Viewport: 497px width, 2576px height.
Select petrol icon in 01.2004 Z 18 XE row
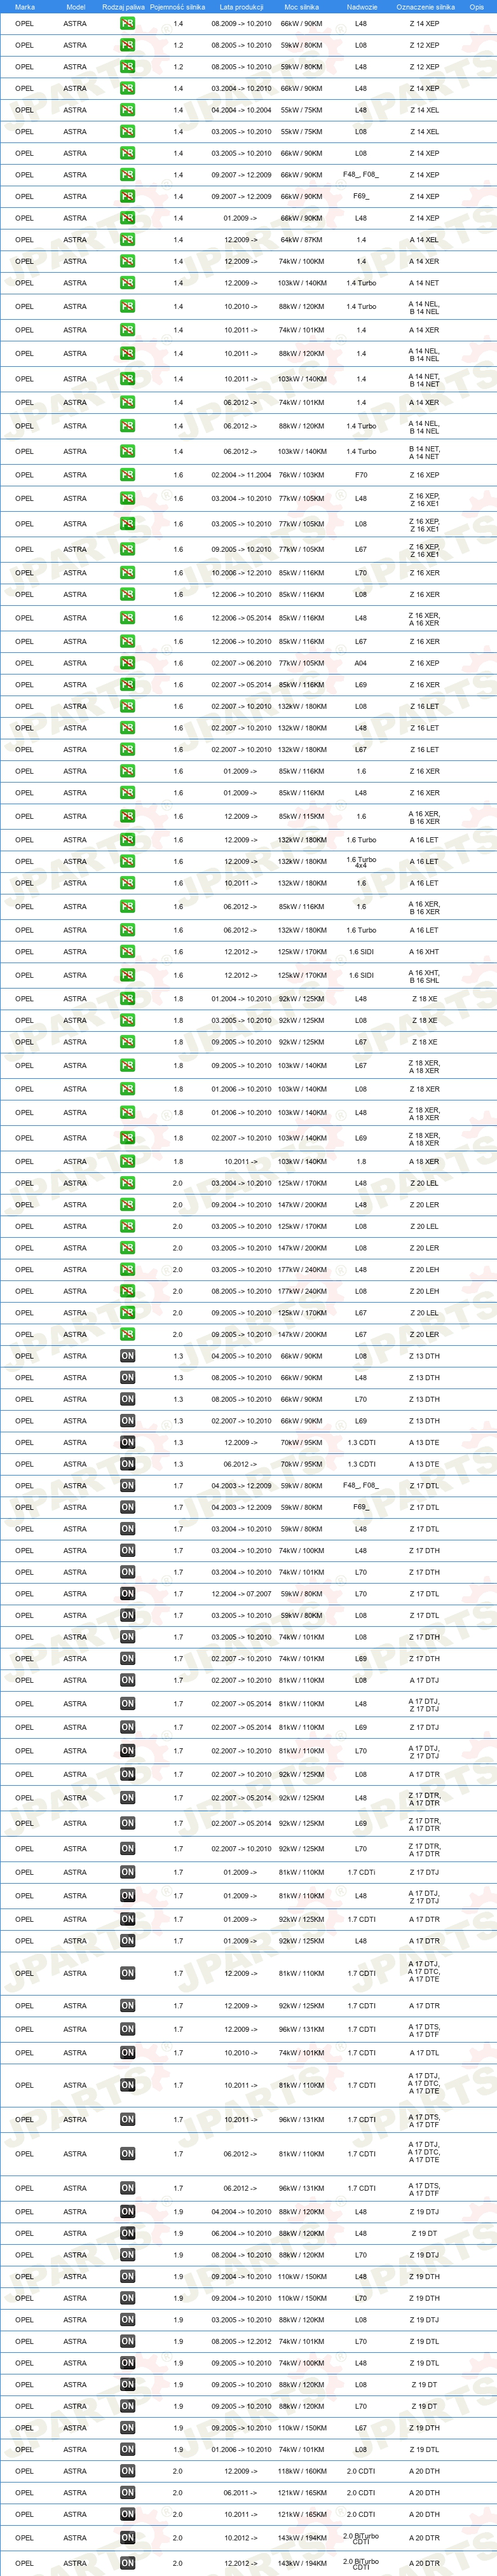[127, 999]
